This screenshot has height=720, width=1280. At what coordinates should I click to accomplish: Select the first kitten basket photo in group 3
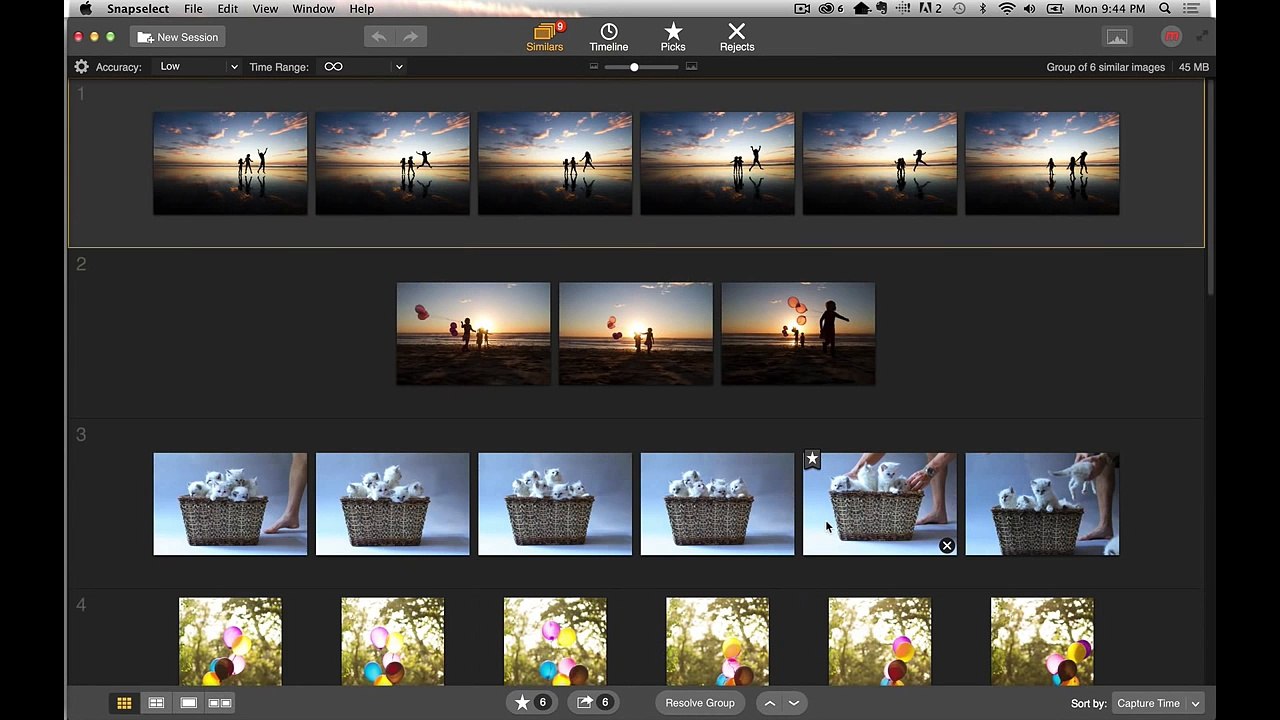pos(230,504)
